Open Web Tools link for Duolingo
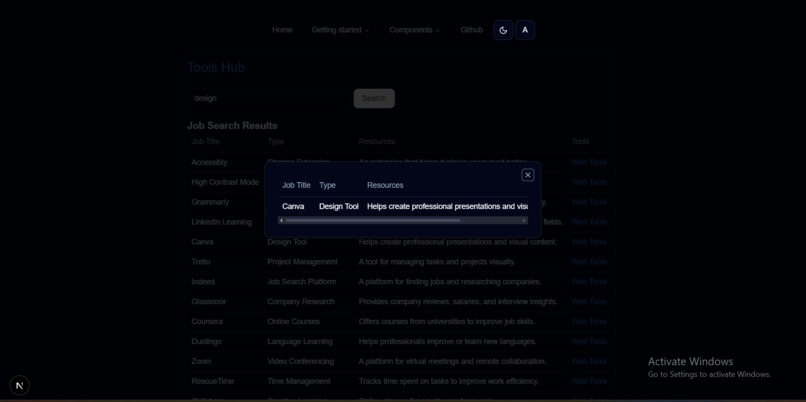 pos(589,341)
